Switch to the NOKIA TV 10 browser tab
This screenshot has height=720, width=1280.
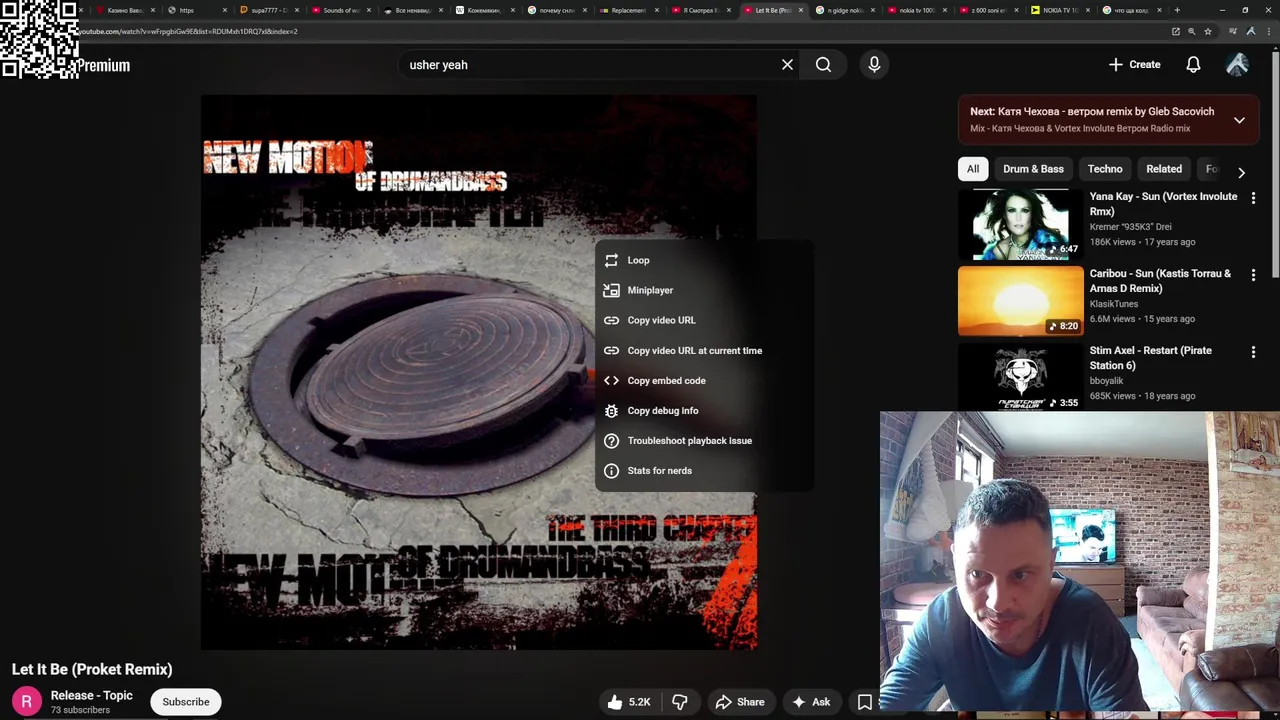click(x=1058, y=10)
